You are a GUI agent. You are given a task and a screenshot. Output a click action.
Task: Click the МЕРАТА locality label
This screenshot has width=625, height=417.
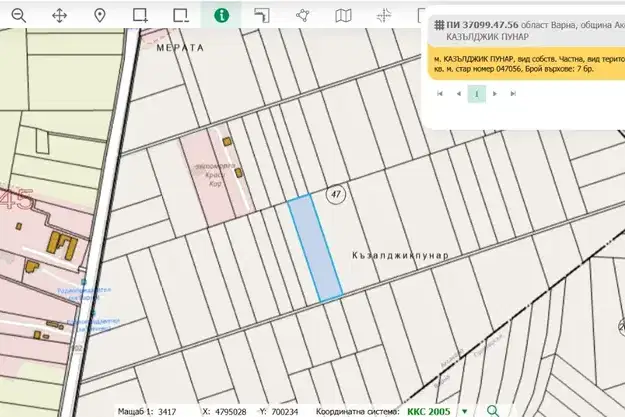point(180,48)
